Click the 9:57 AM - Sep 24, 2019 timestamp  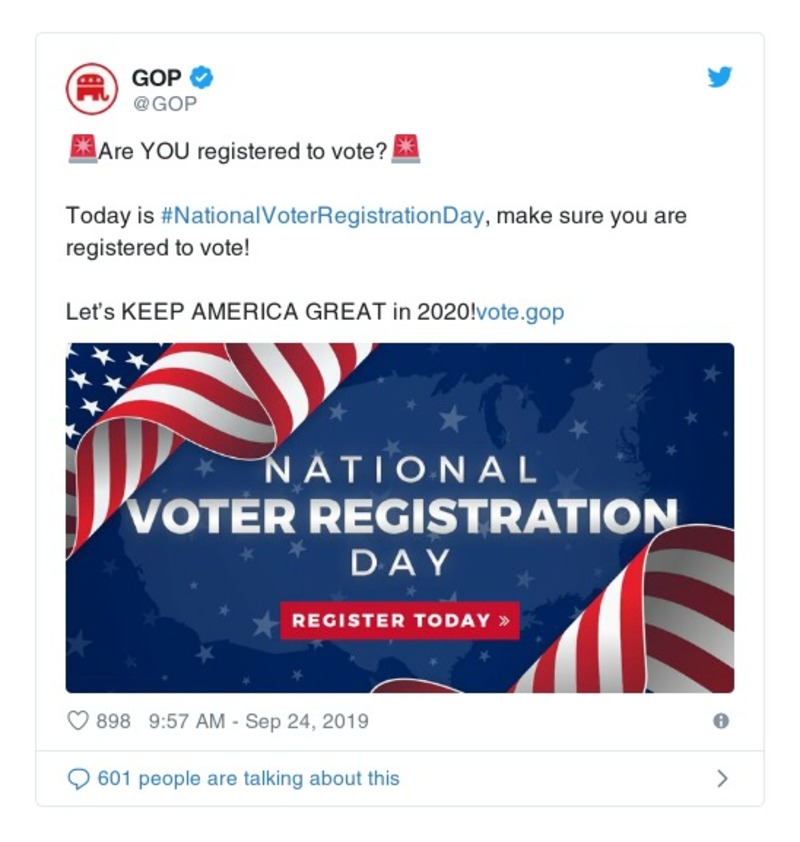[x=258, y=720]
